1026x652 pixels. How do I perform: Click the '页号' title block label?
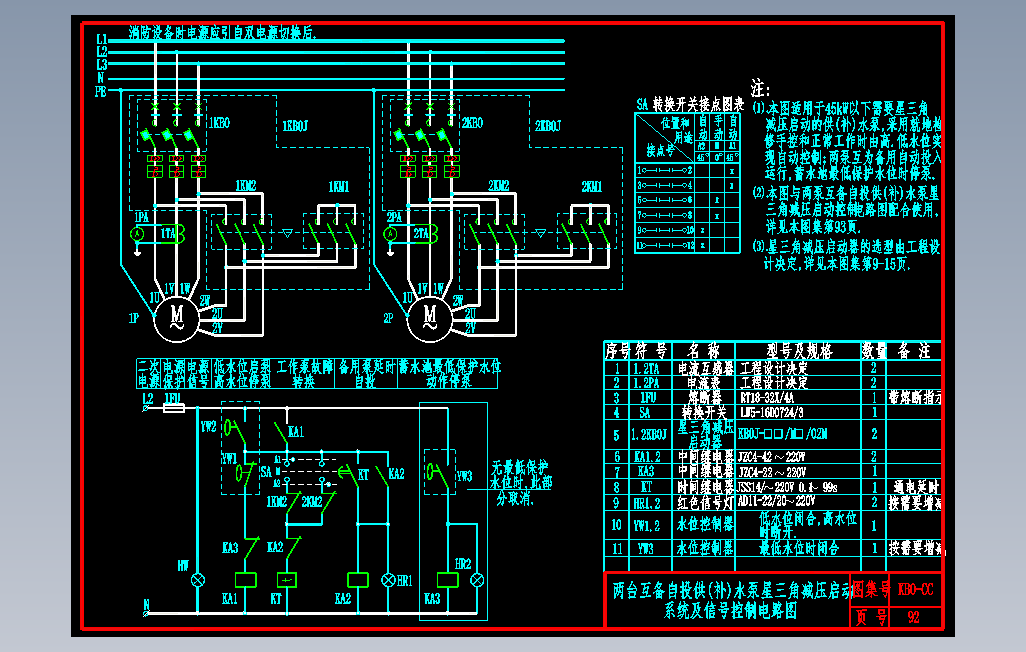[x=872, y=617]
